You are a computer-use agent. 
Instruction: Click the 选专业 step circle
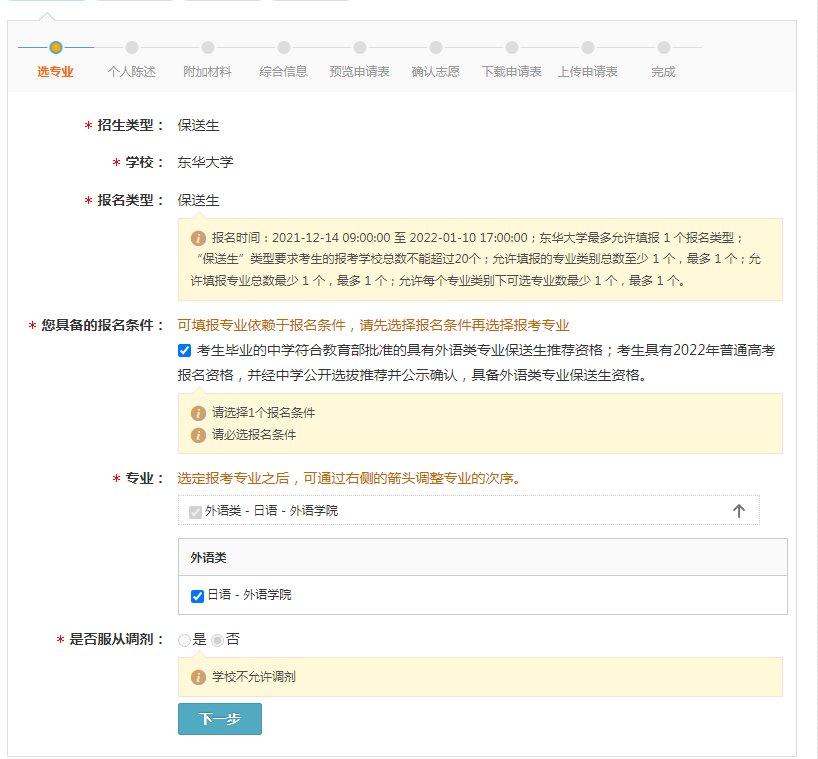click(x=56, y=47)
